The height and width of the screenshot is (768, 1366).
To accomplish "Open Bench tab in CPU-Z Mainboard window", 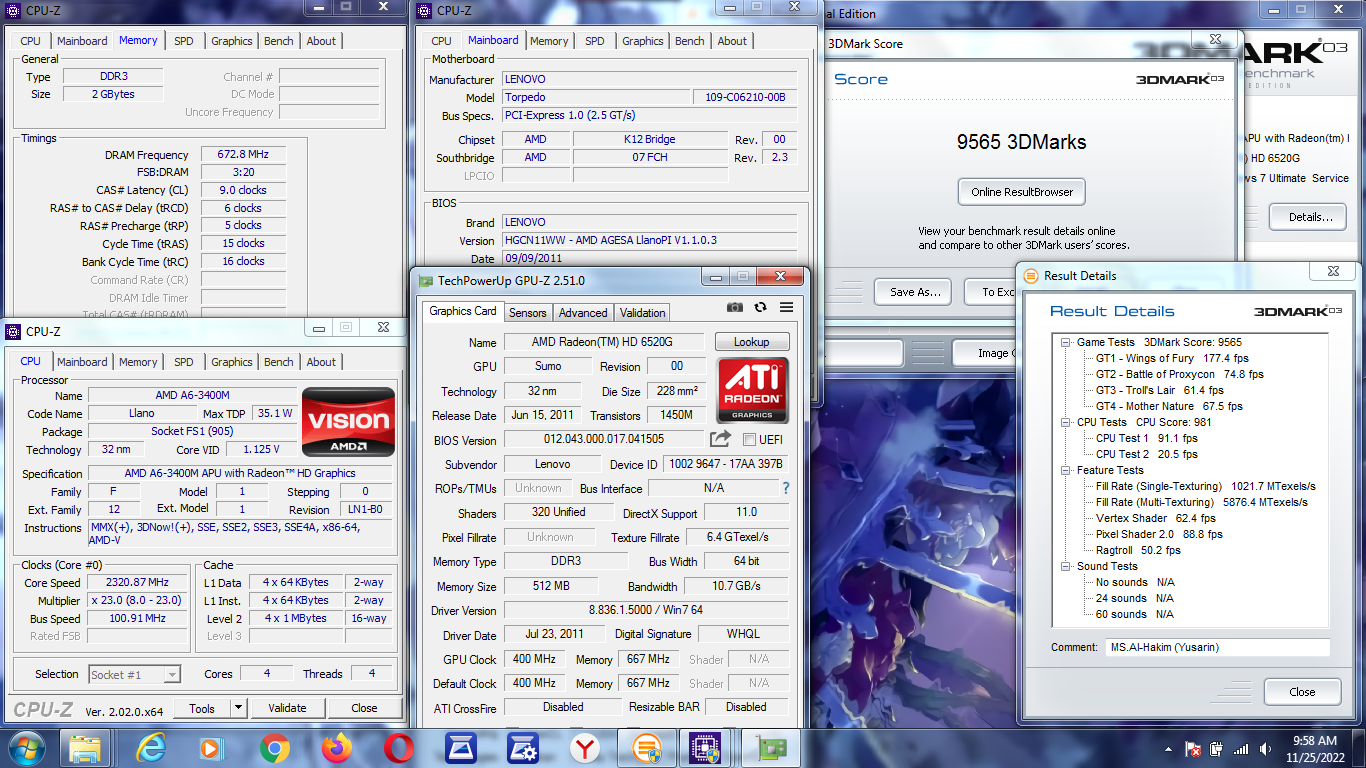I will coord(690,41).
